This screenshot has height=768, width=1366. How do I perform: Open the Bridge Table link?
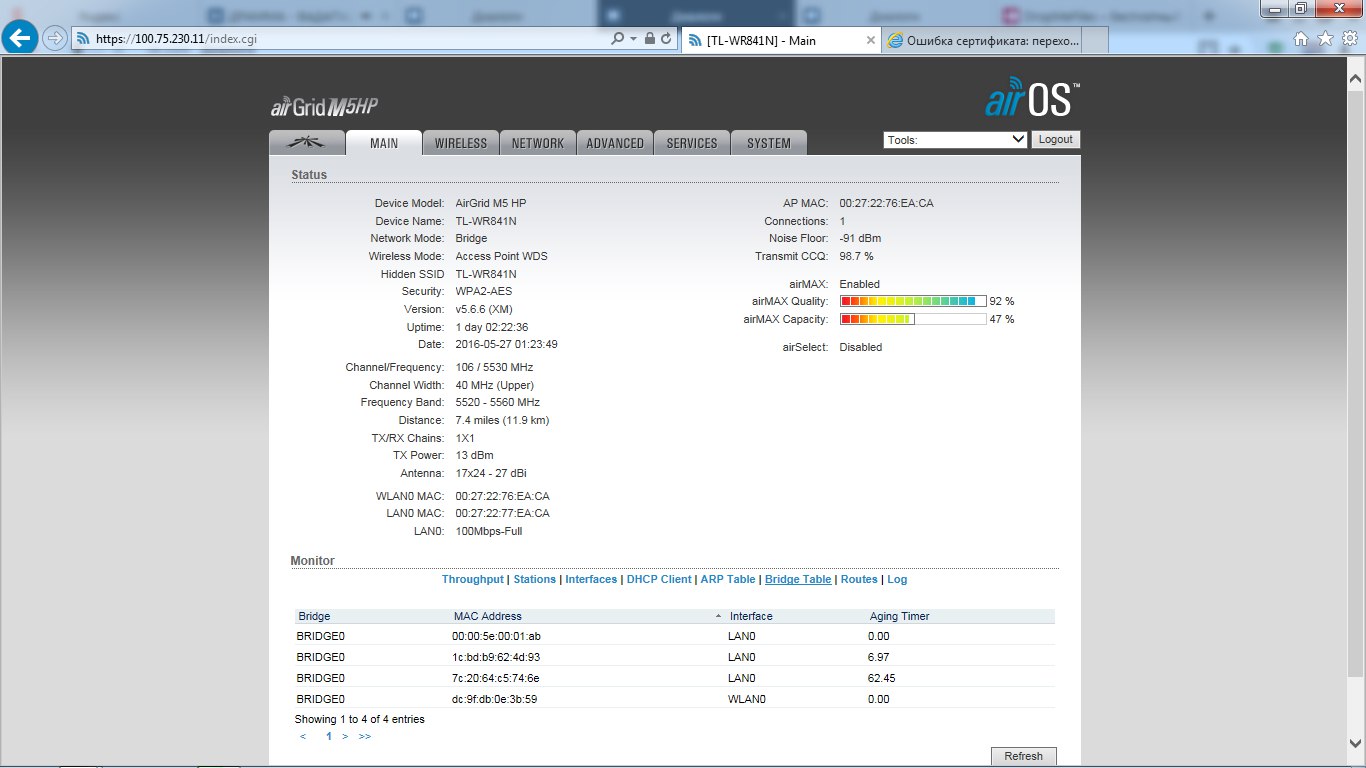point(798,579)
